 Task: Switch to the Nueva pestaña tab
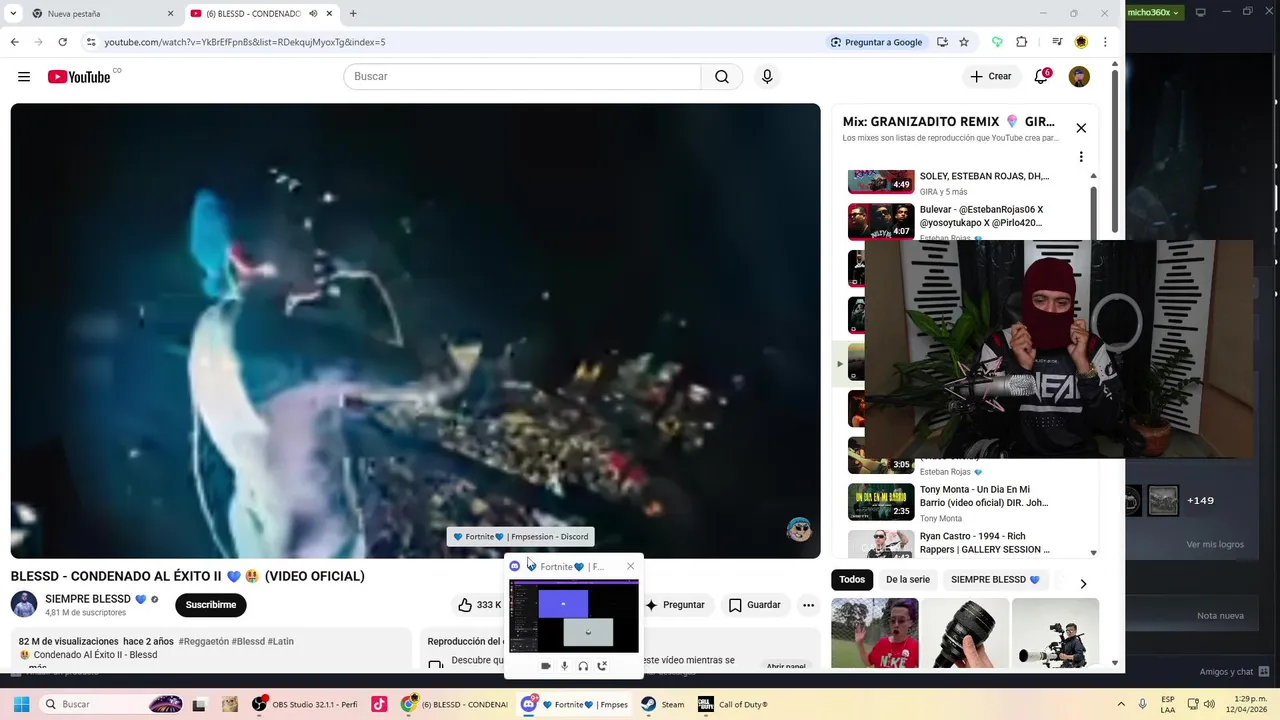coord(100,14)
